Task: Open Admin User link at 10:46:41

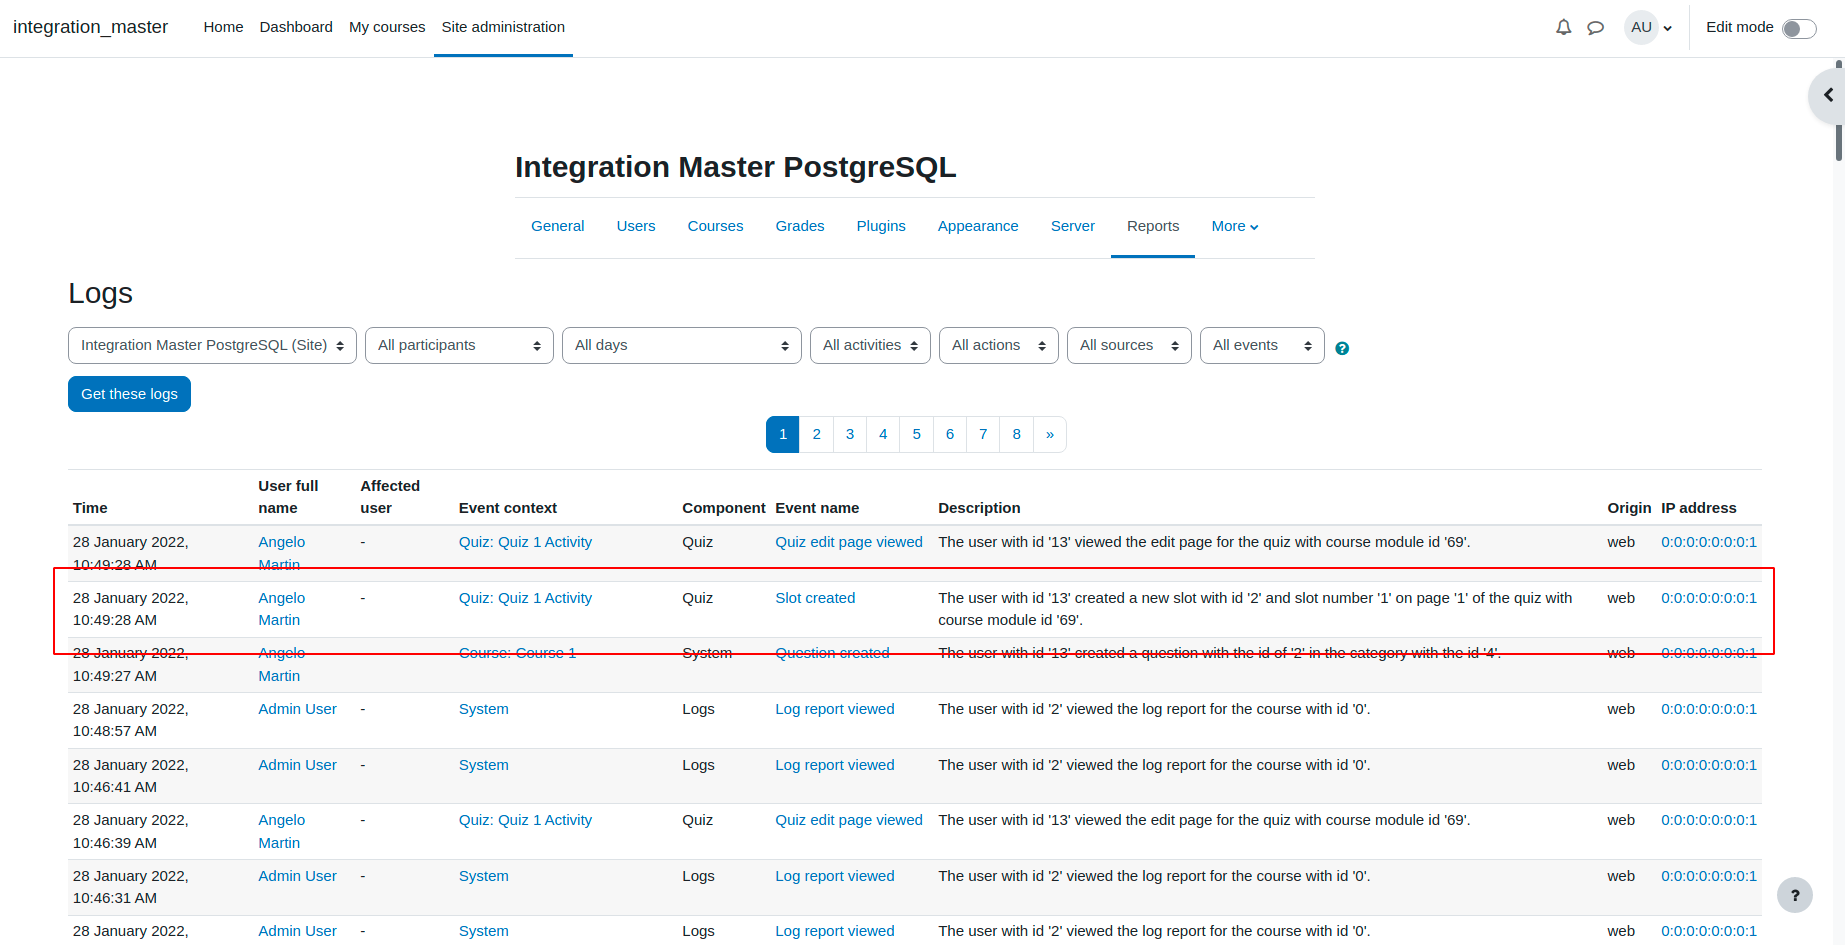Action: (x=297, y=765)
